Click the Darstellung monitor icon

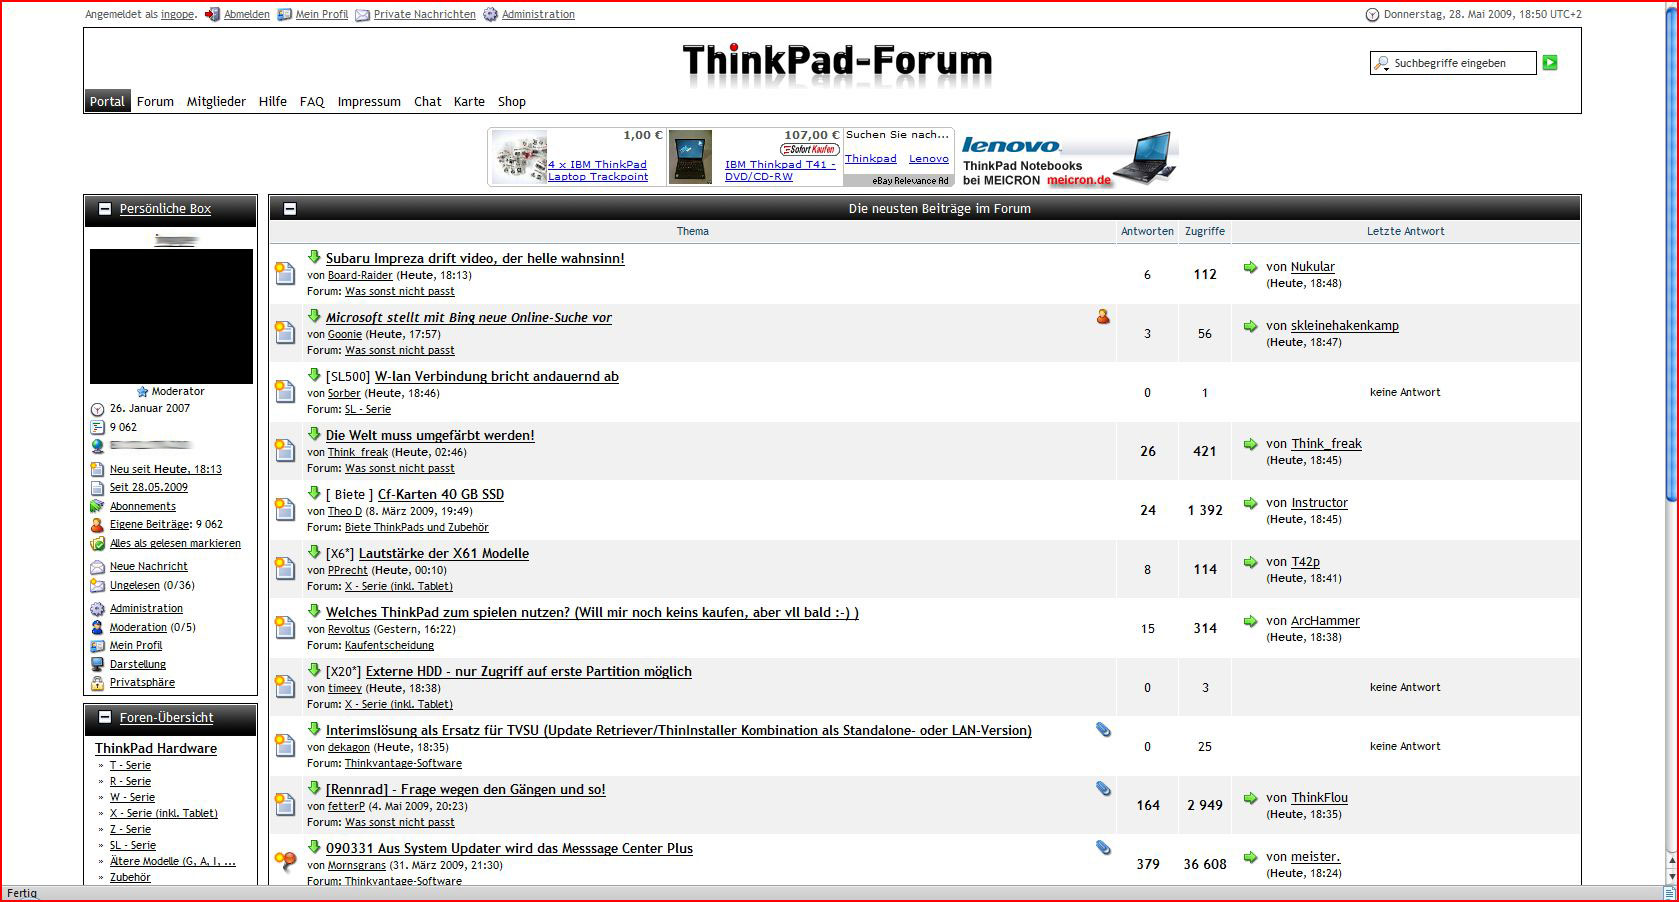pyautogui.click(x=97, y=664)
